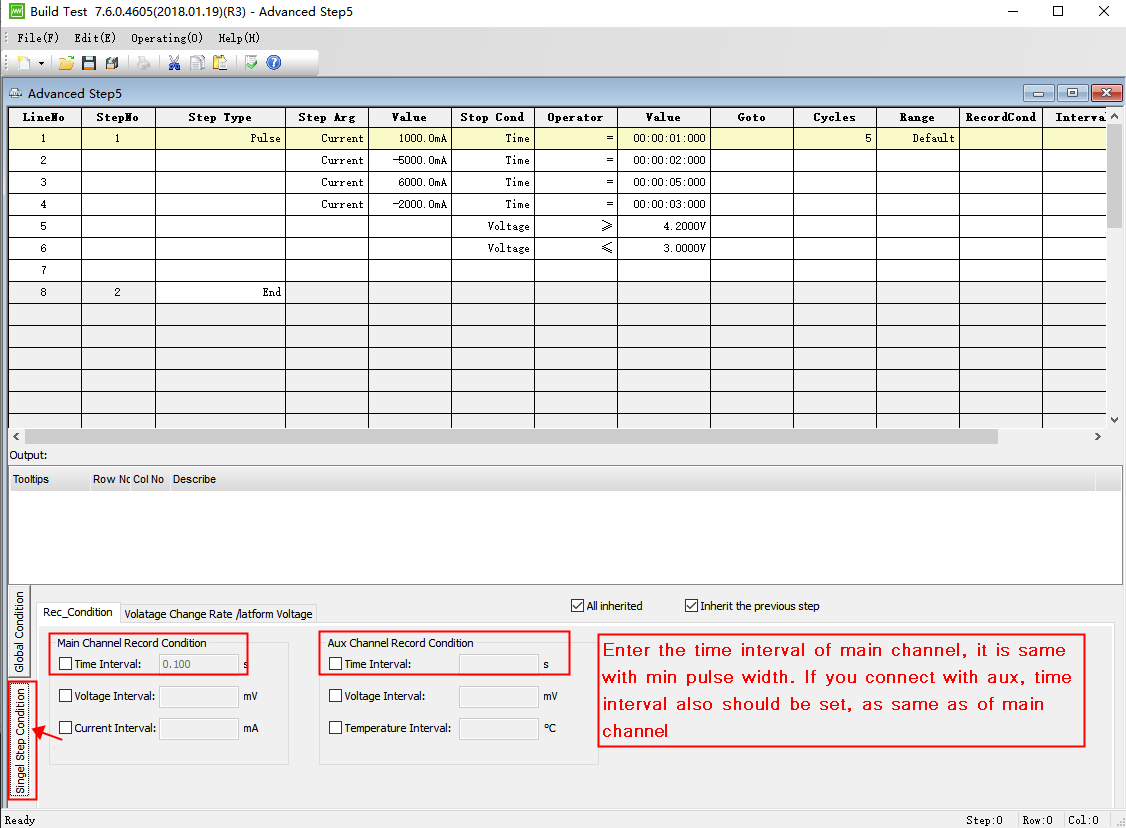Click Aux Channel Time Interval field
Screen dimensions: 1126x828
point(498,664)
